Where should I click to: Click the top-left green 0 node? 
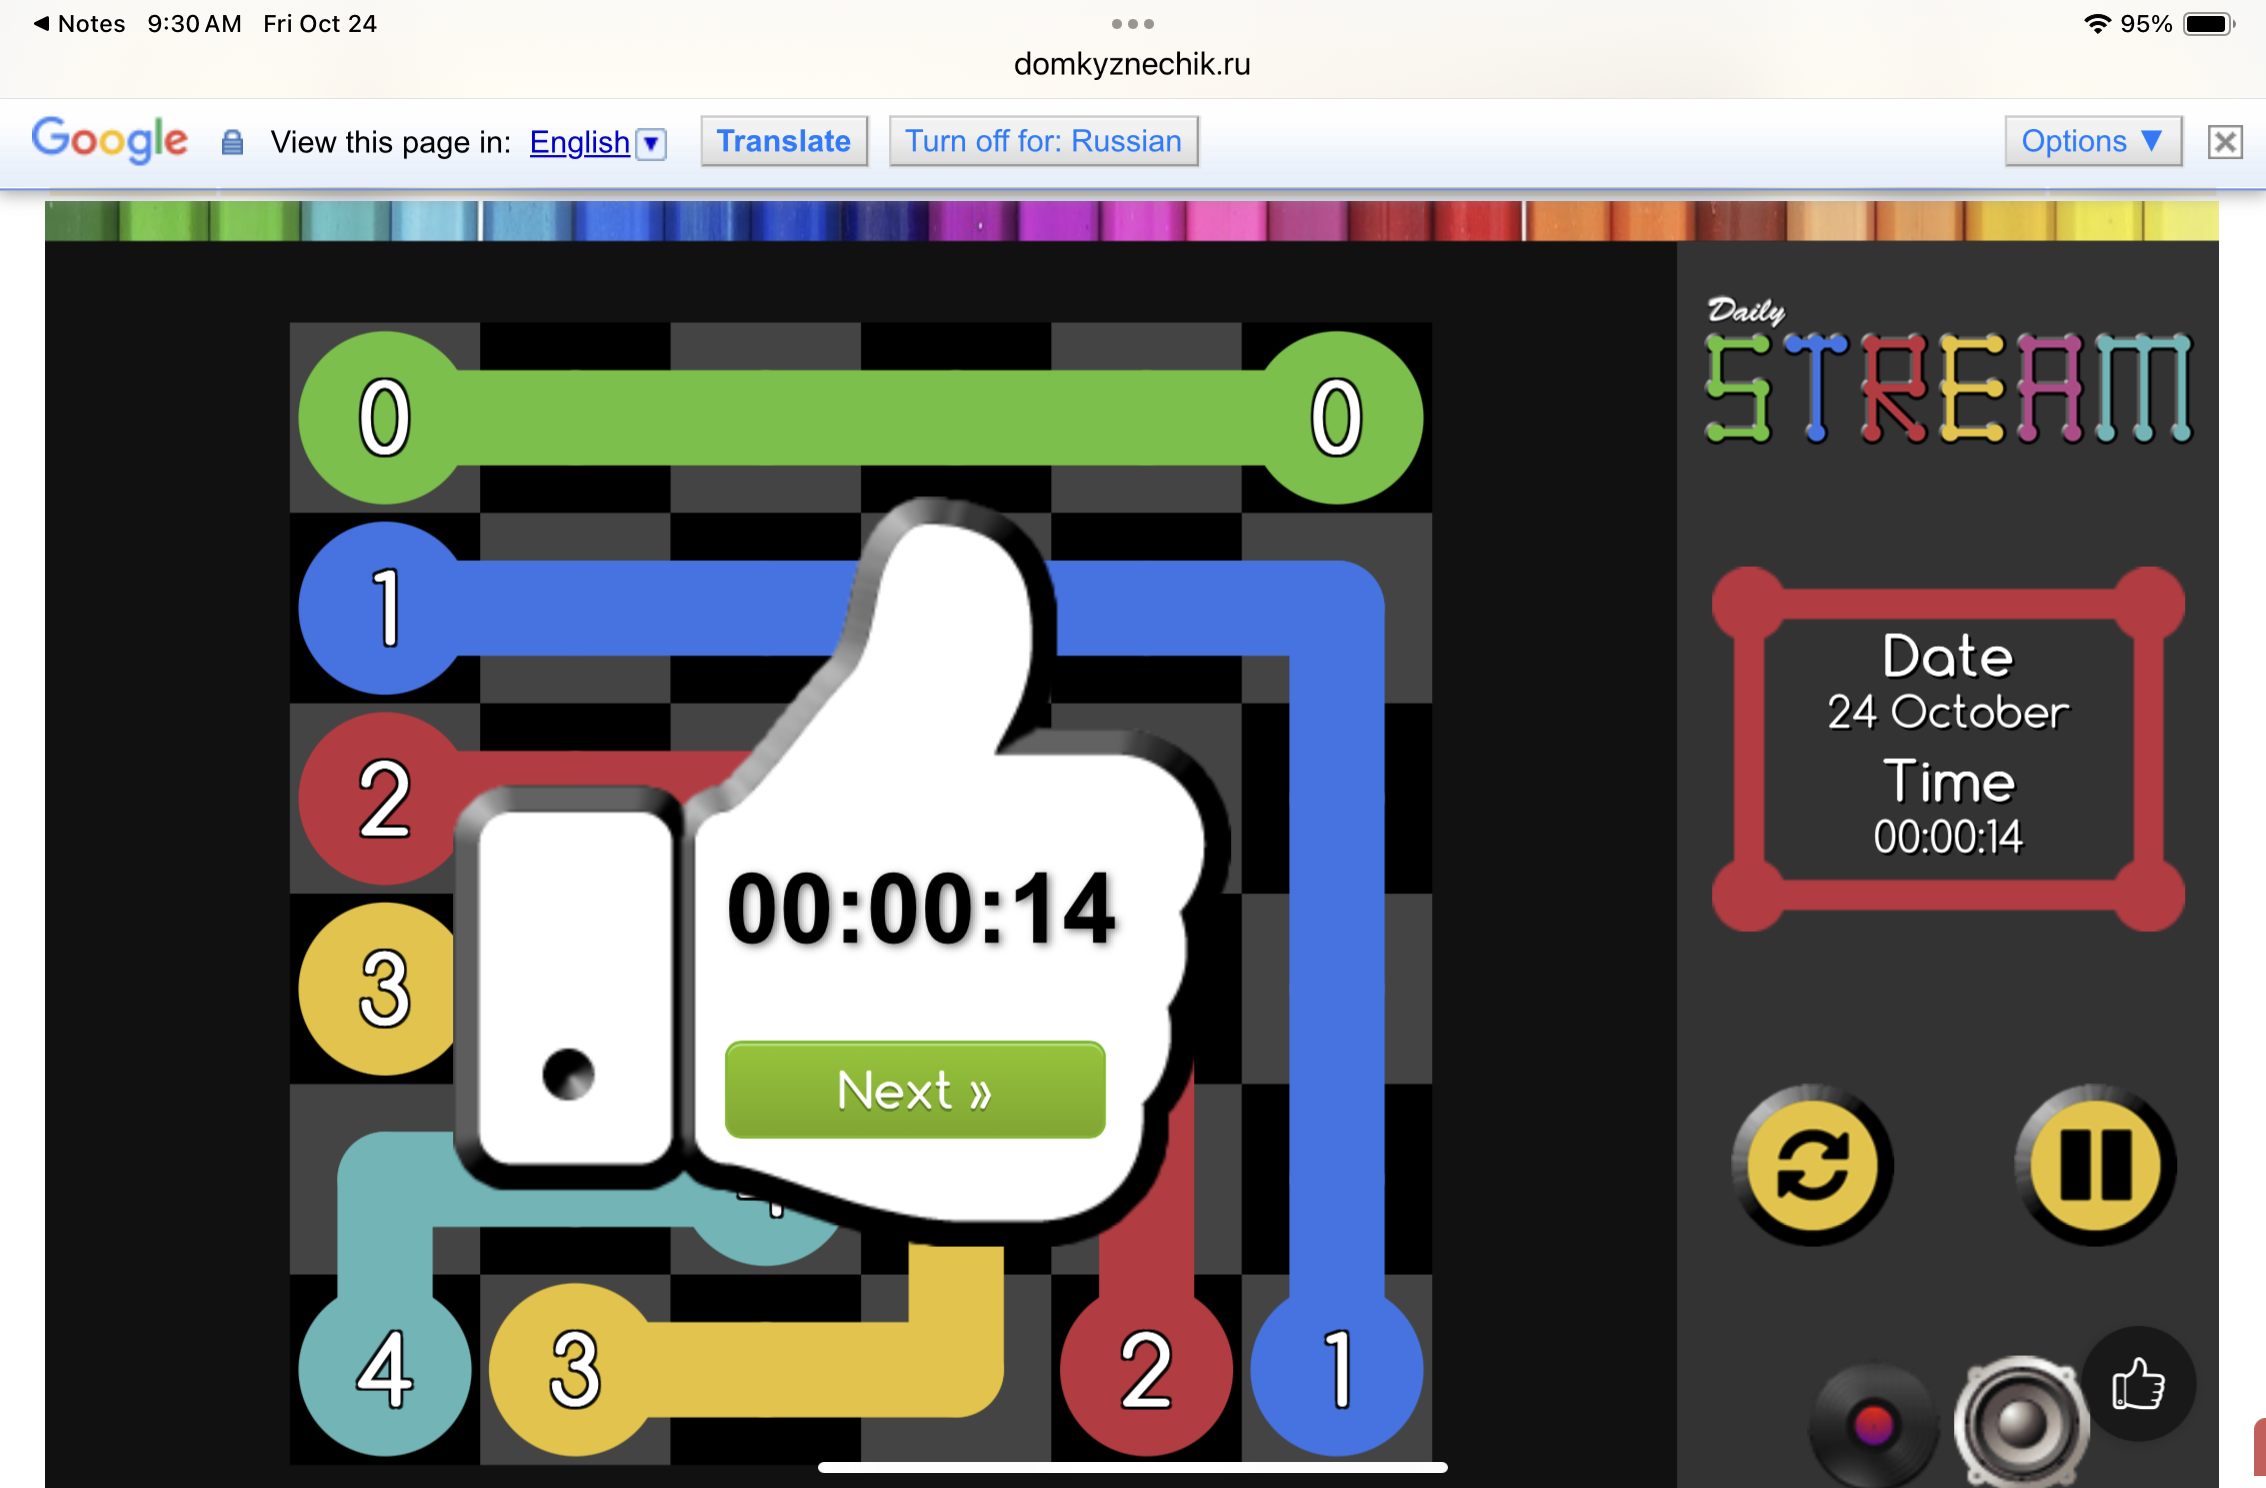pyautogui.click(x=384, y=417)
